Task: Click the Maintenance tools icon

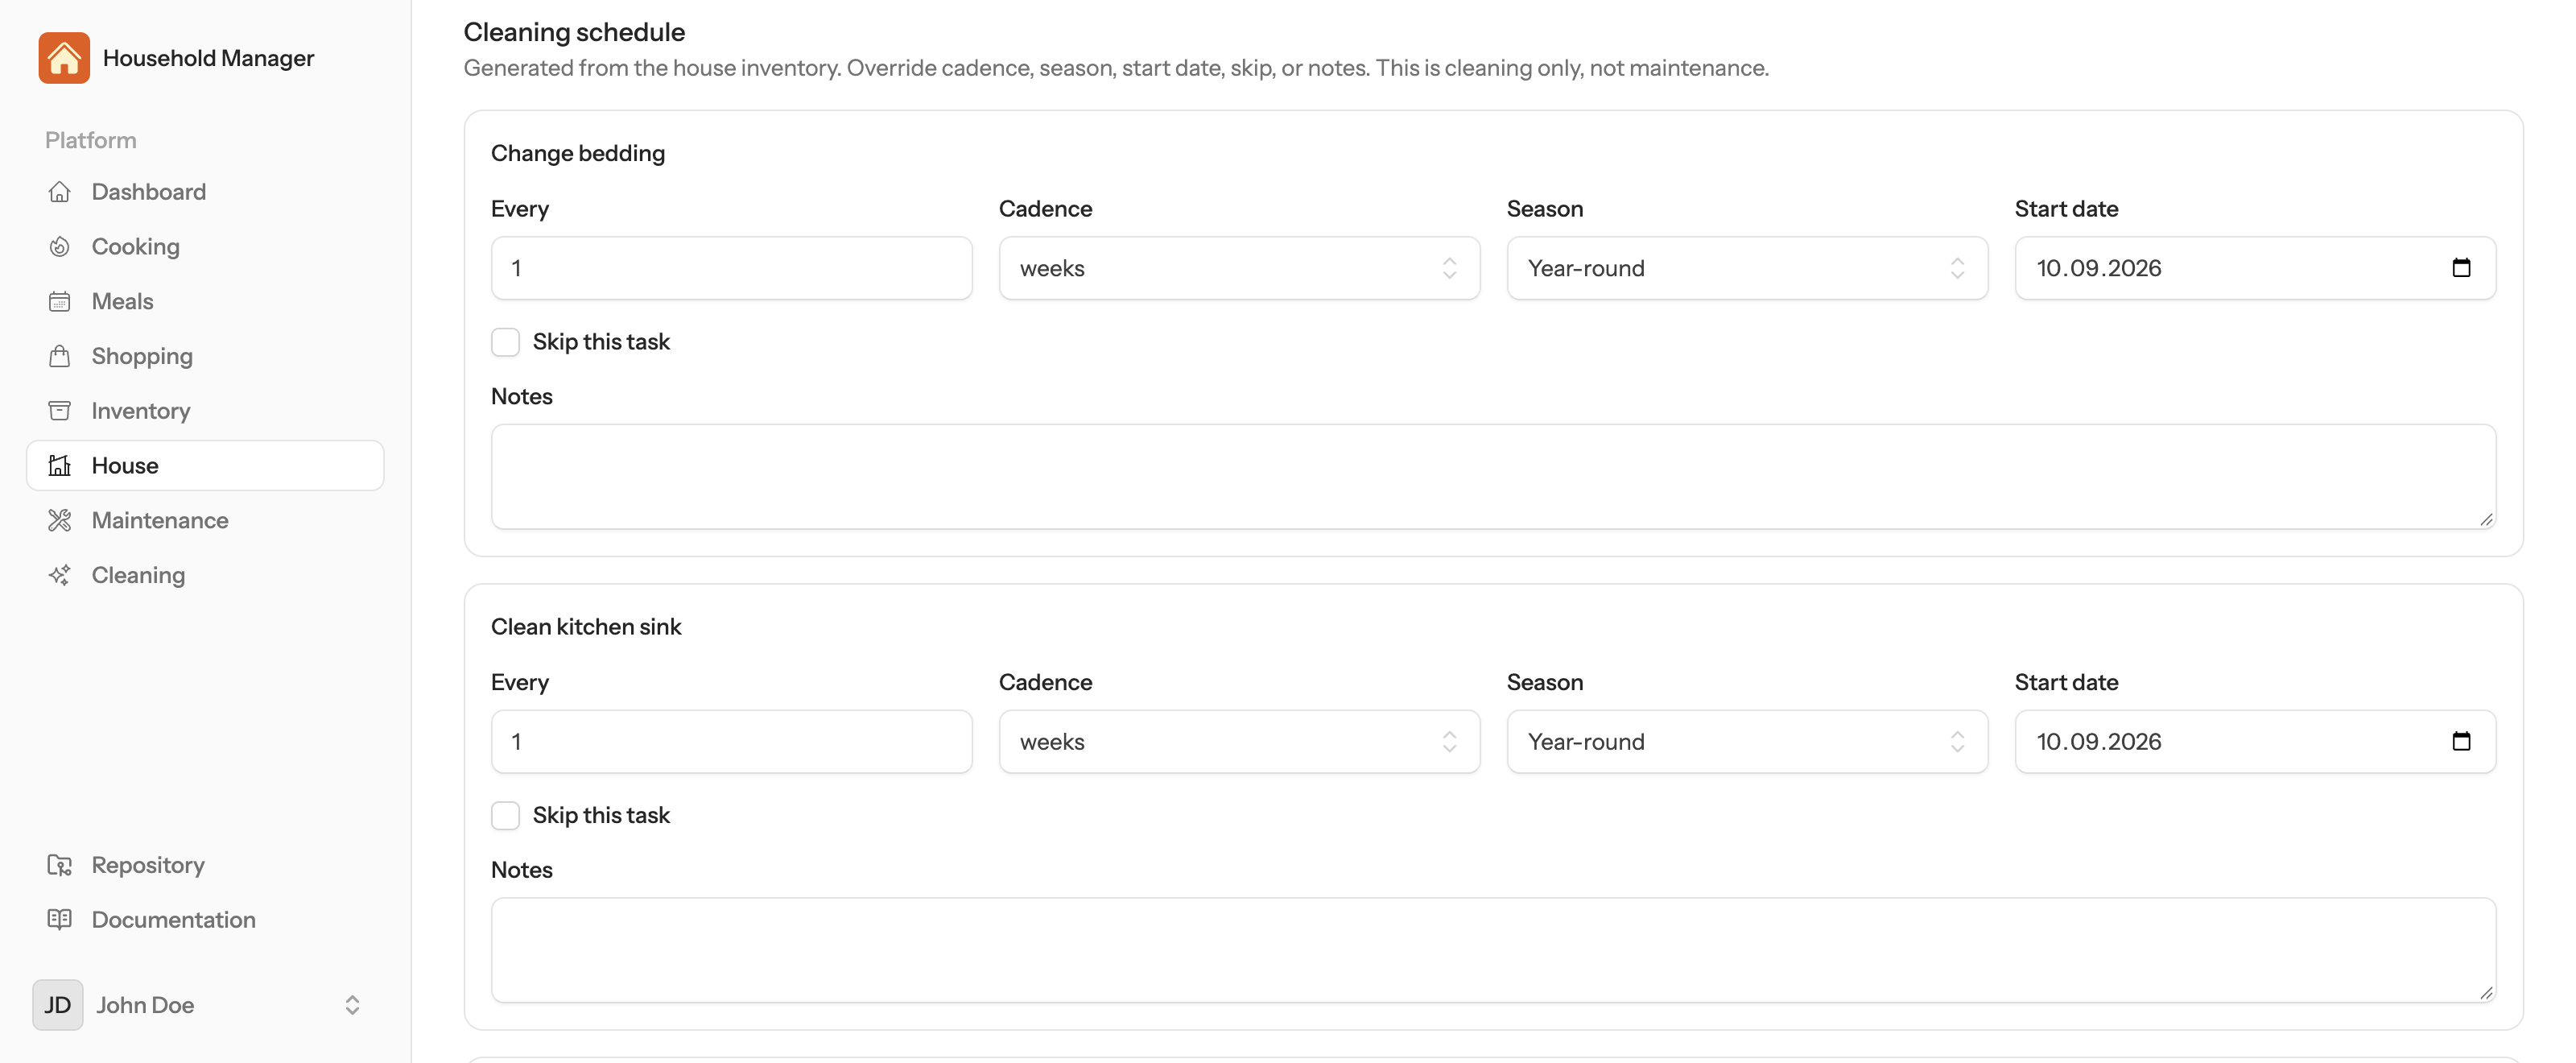Action: 60,521
